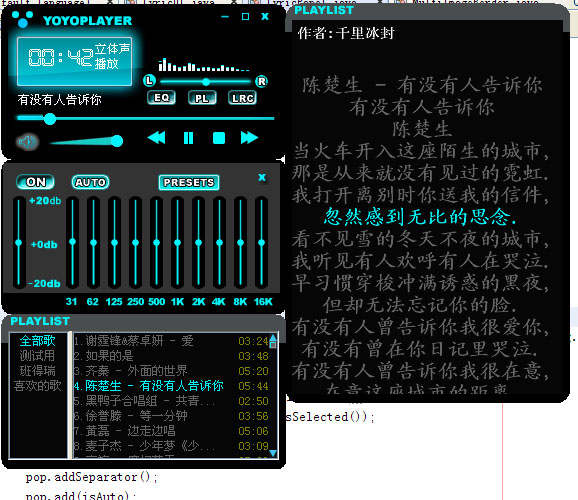
Task: Click the pop.addSeparator() code line behind
Action: [91, 477]
